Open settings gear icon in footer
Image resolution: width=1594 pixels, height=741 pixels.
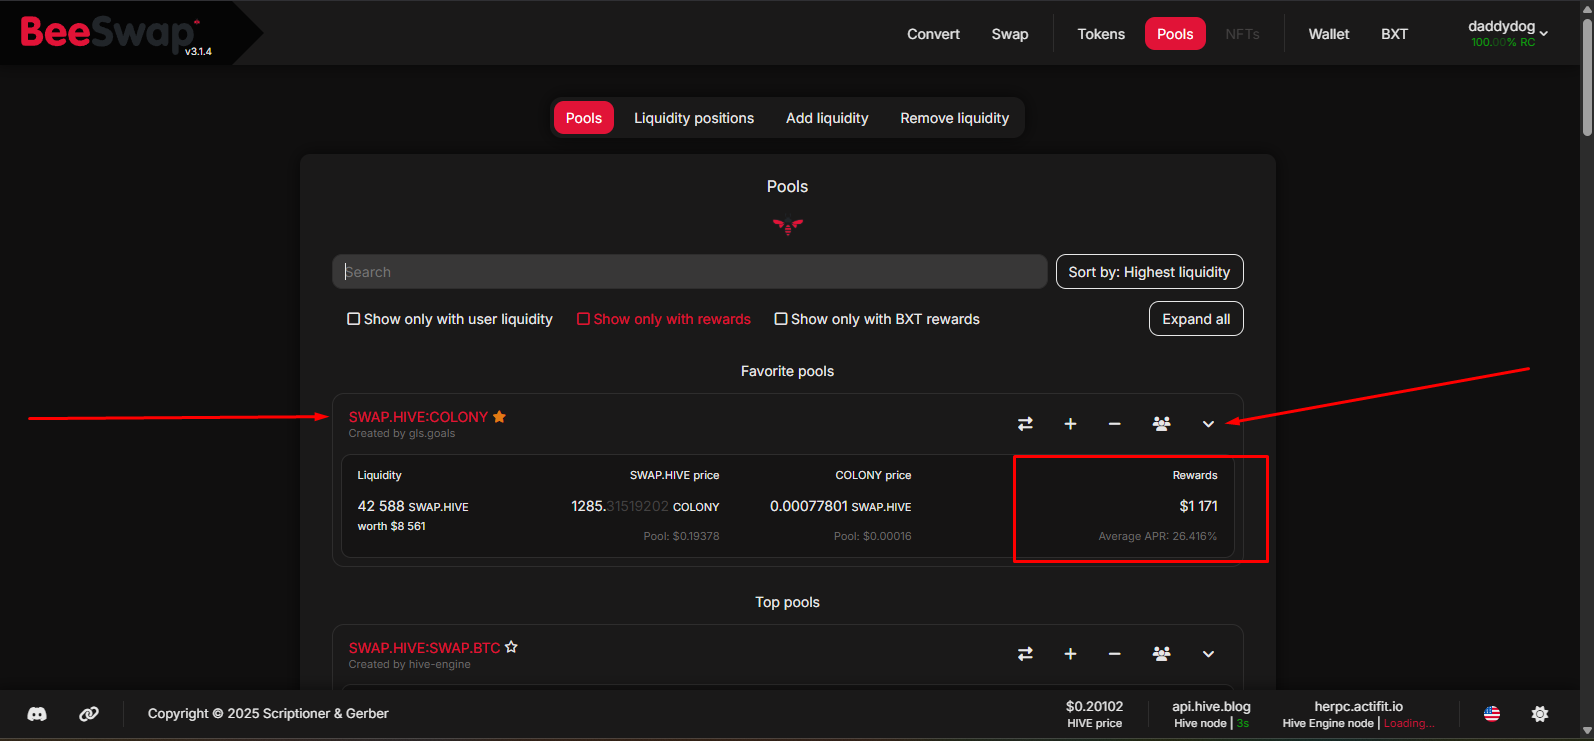pos(1540,714)
